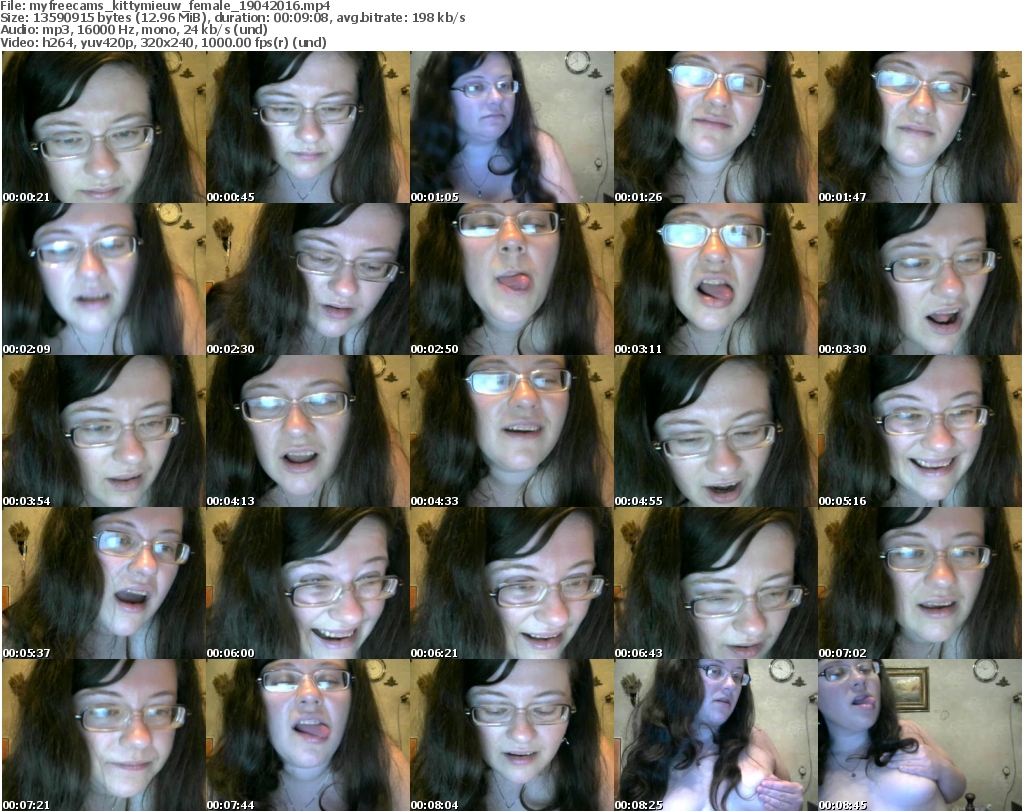
Task: Select the thumbnail at 00:04:33
Action: [512, 432]
